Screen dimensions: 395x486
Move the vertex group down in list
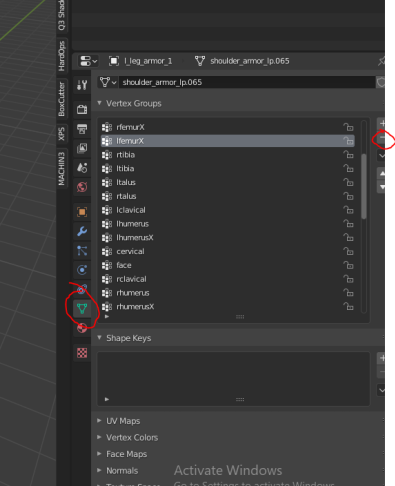click(x=382, y=187)
